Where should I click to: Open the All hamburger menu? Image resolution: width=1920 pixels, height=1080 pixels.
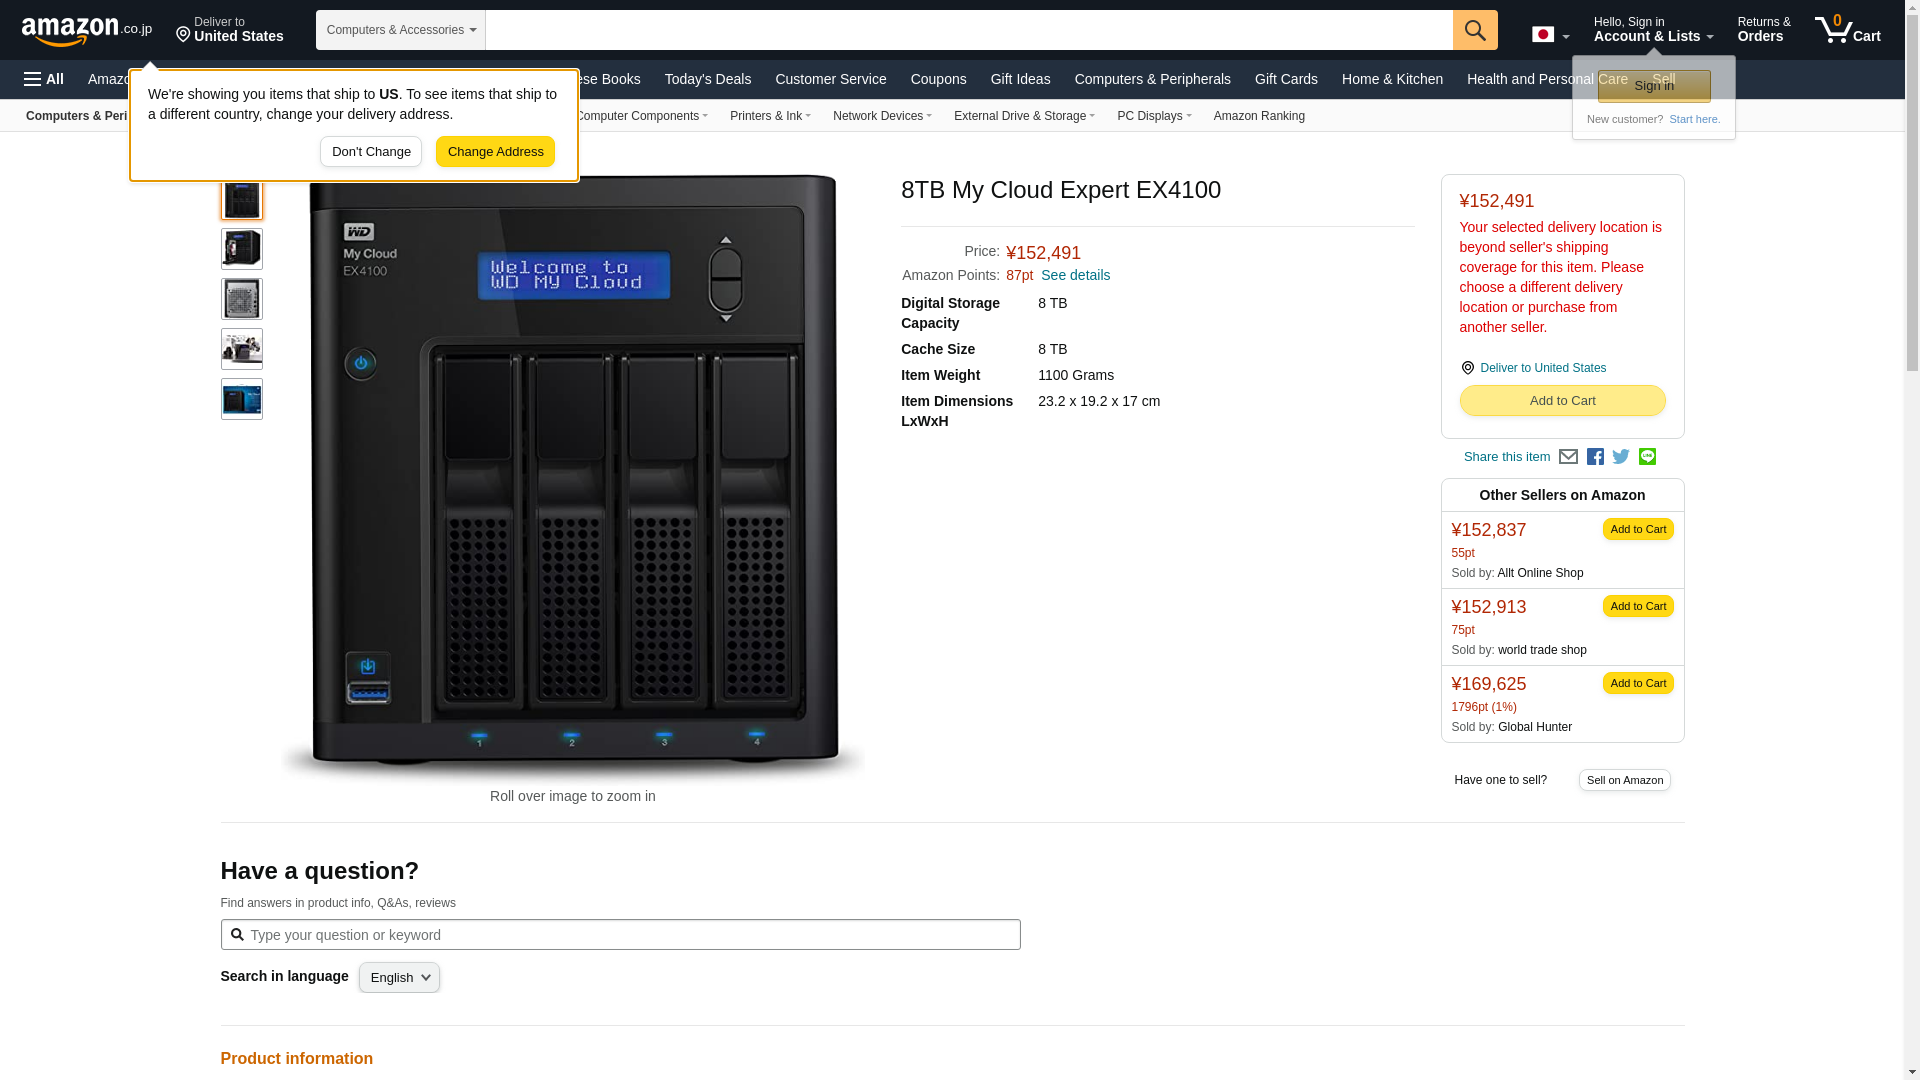[44, 79]
